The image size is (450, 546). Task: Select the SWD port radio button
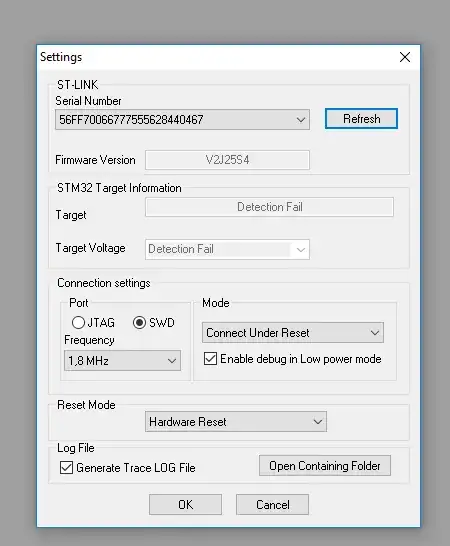[x=139, y=322]
